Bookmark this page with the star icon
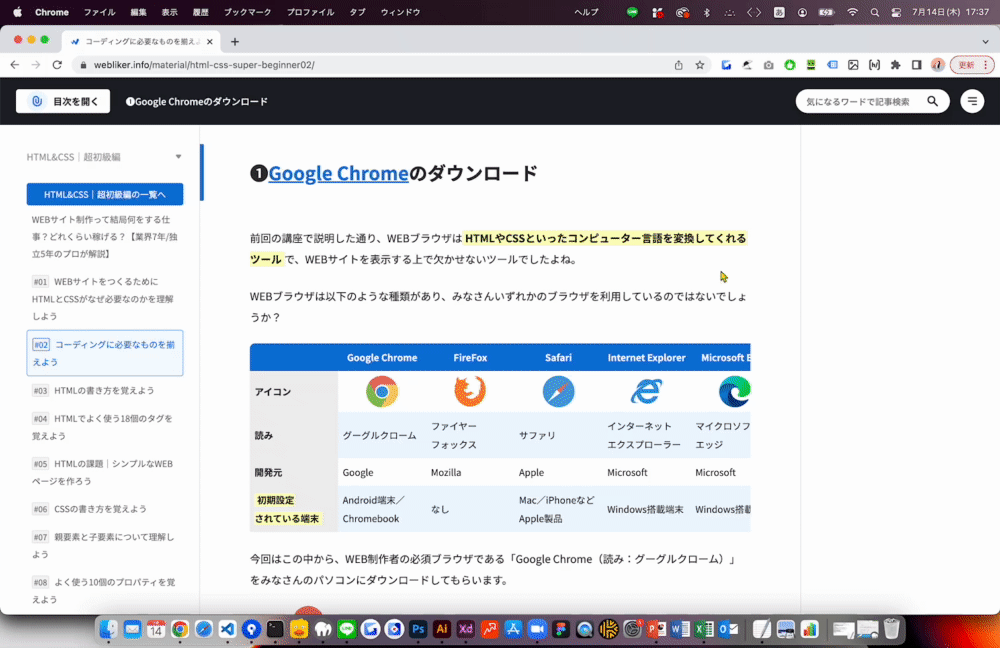The height and width of the screenshot is (648, 1000). click(x=700, y=65)
